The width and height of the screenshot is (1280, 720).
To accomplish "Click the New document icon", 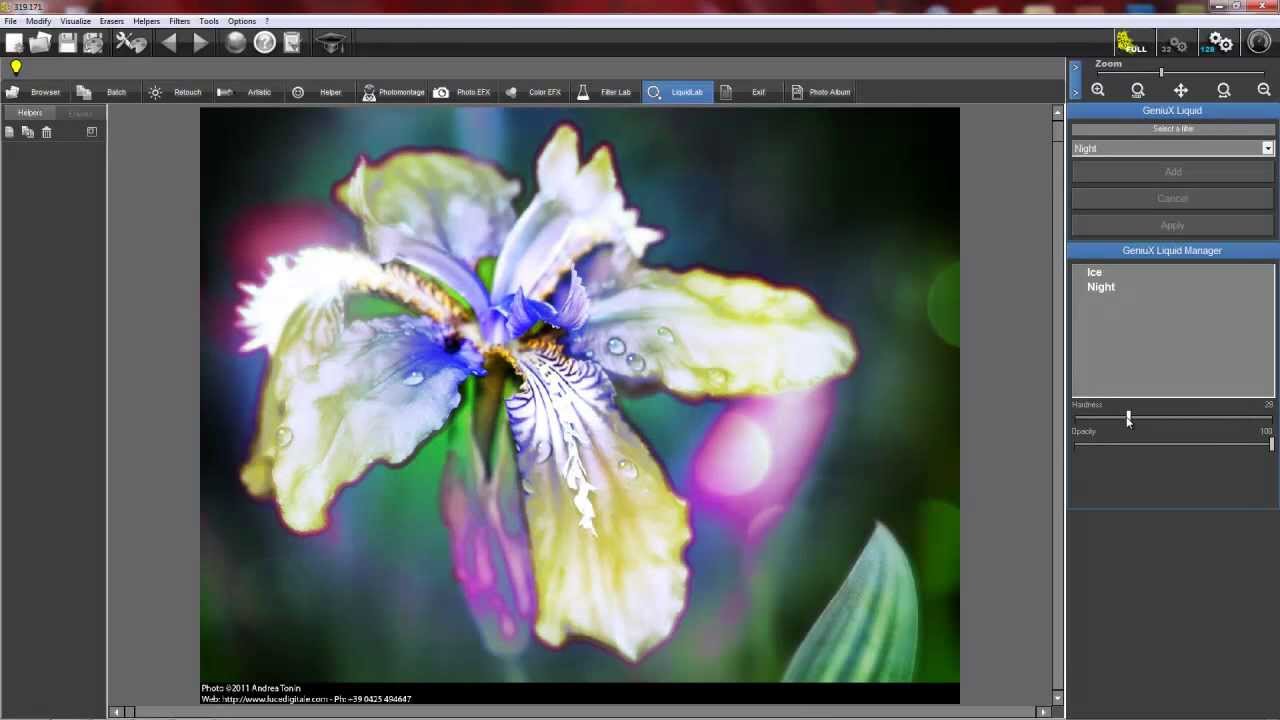I will (14, 43).
